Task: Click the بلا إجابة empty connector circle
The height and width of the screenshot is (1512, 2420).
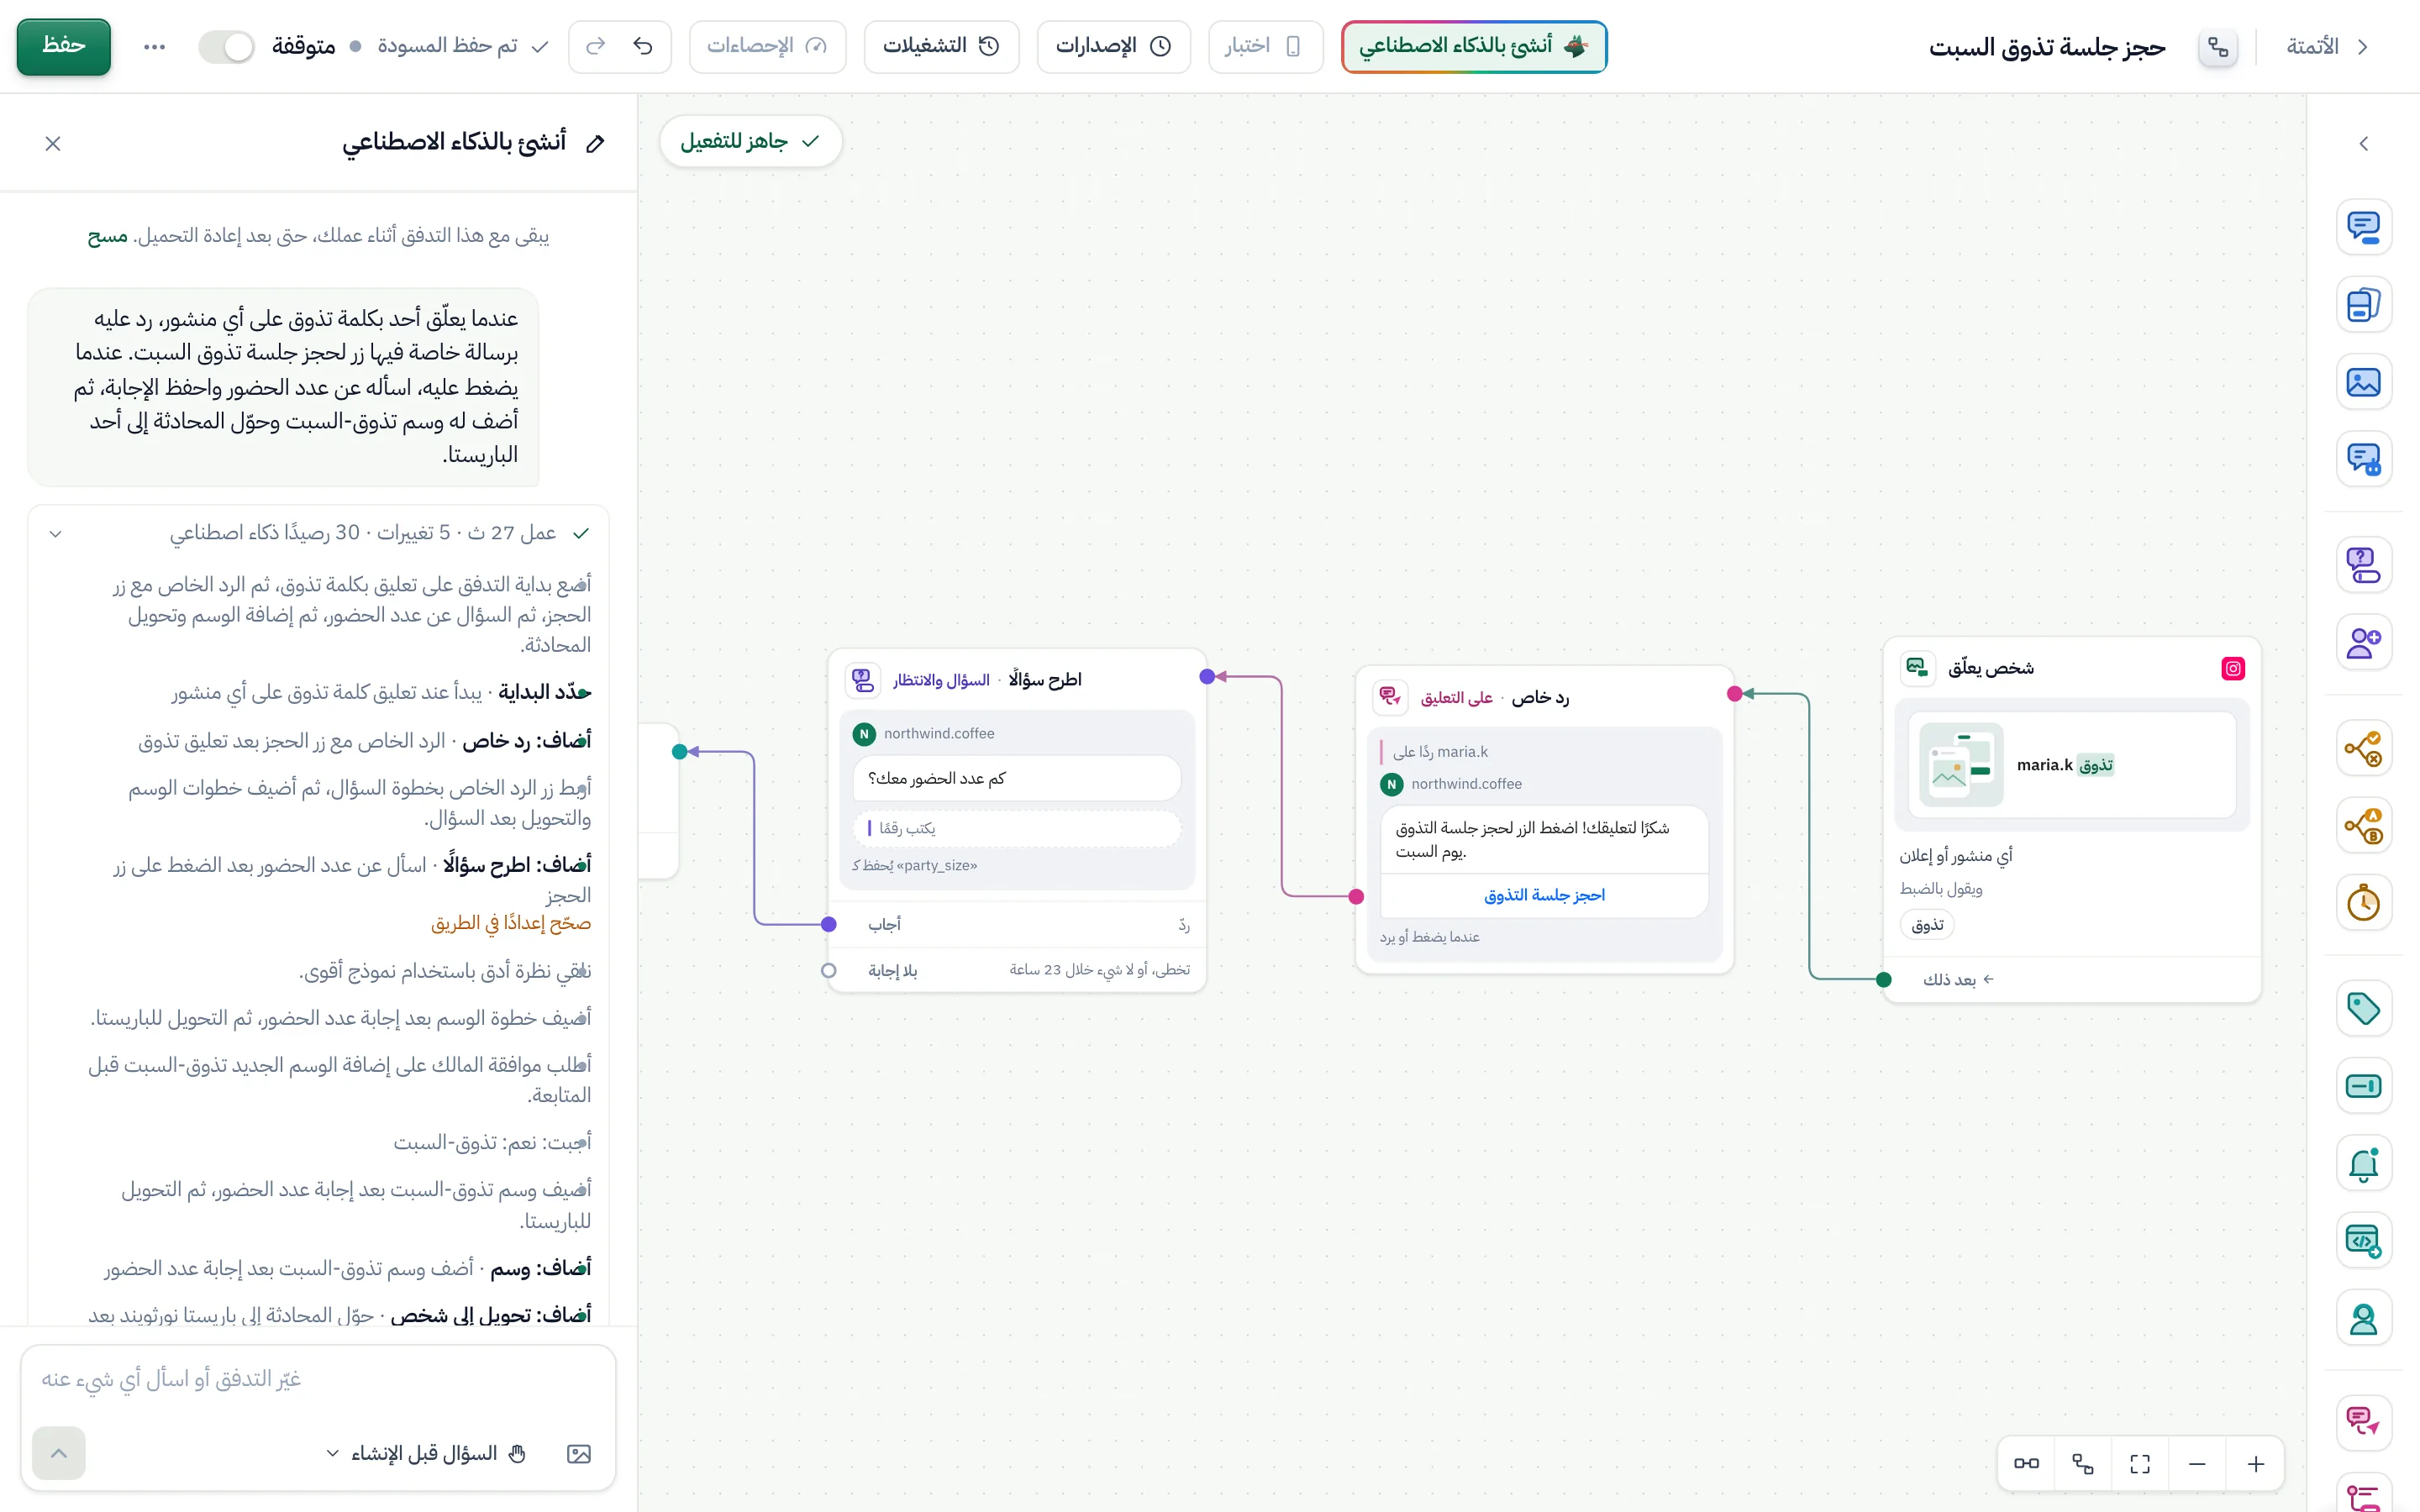Action: (x=828, y=971)
